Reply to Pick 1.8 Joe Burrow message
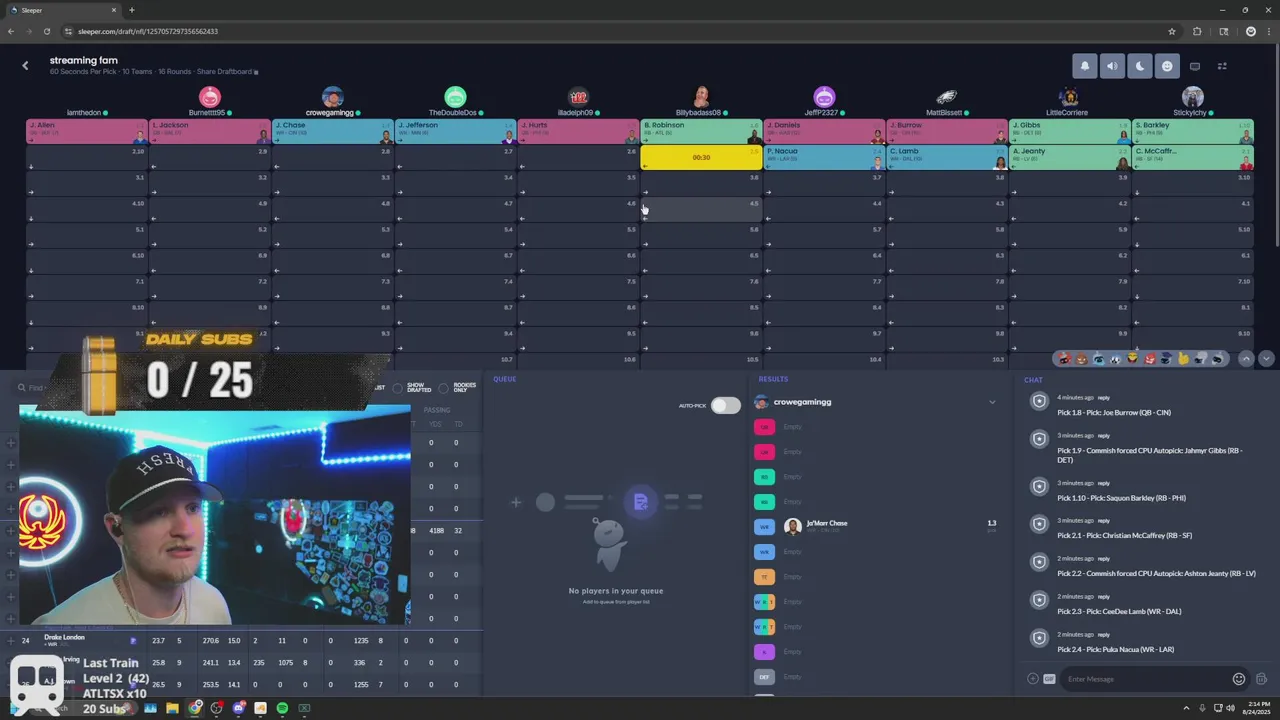This screenshot has width=1280, height=720. (1104, 398)
